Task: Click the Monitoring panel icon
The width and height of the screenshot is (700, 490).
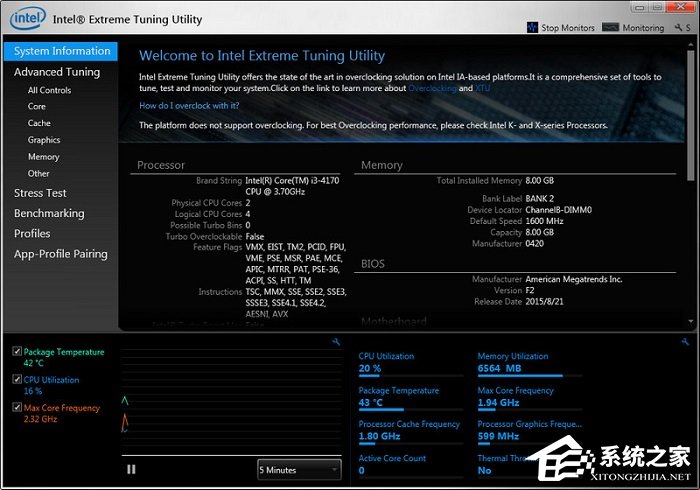Action: point(610,27)
